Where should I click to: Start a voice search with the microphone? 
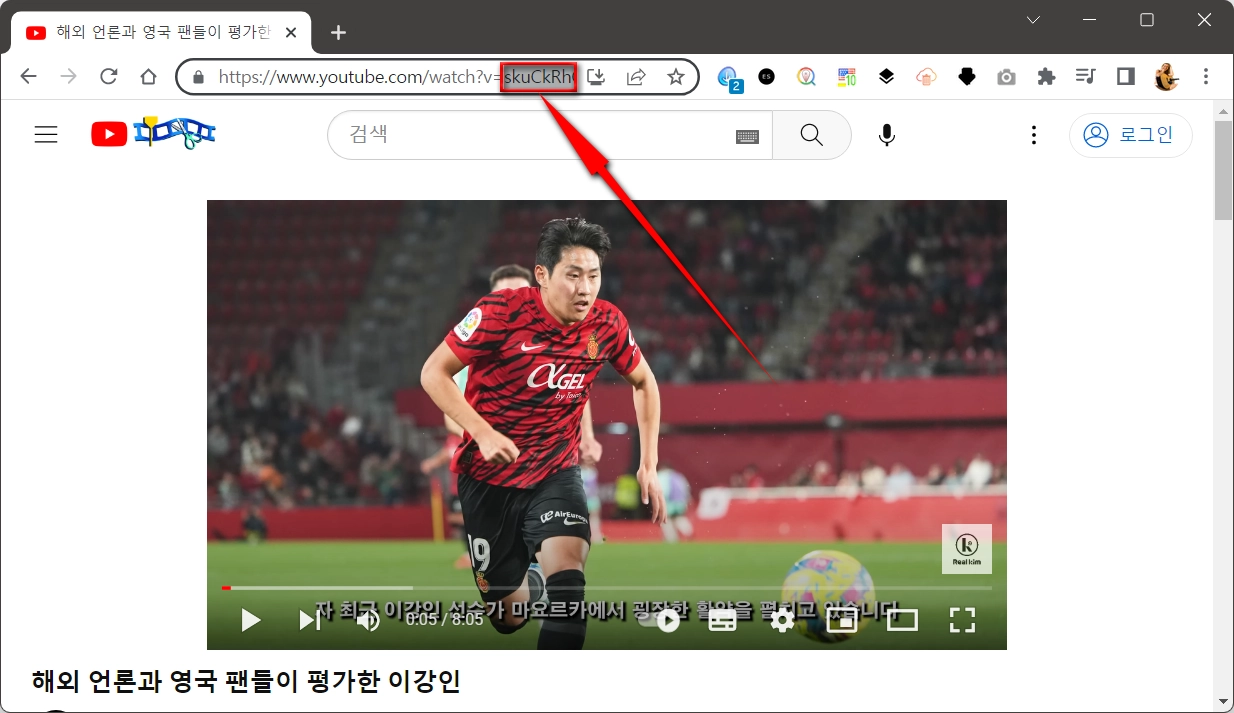point(886,134)
